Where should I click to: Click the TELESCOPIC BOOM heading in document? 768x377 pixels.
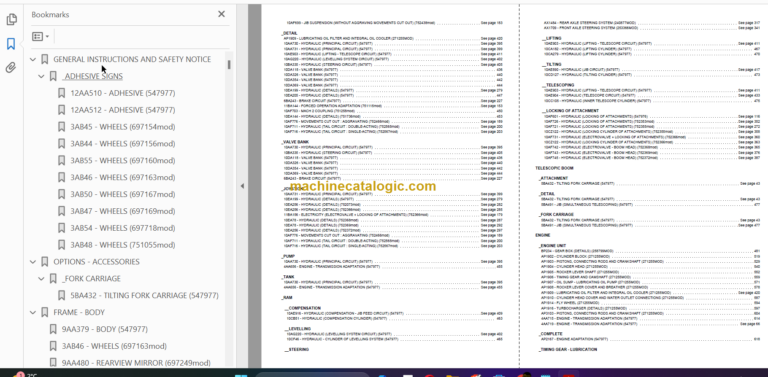click(554, 168)
